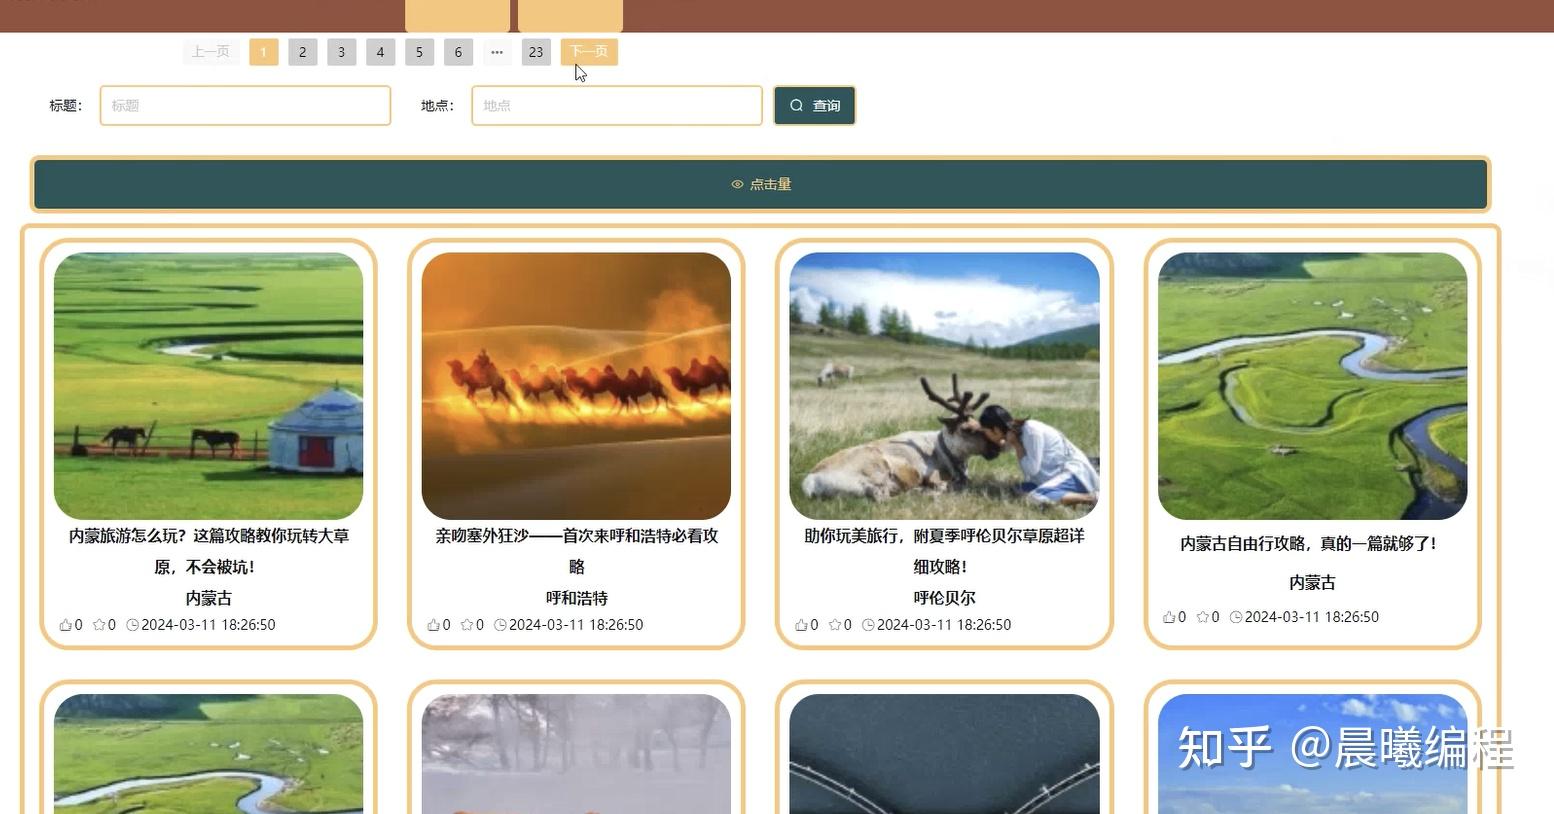Click the star icon on 内蒙古自由行攻略 card
The width and height of the screenshot is (1554, 814).
tap(1202, 617)
